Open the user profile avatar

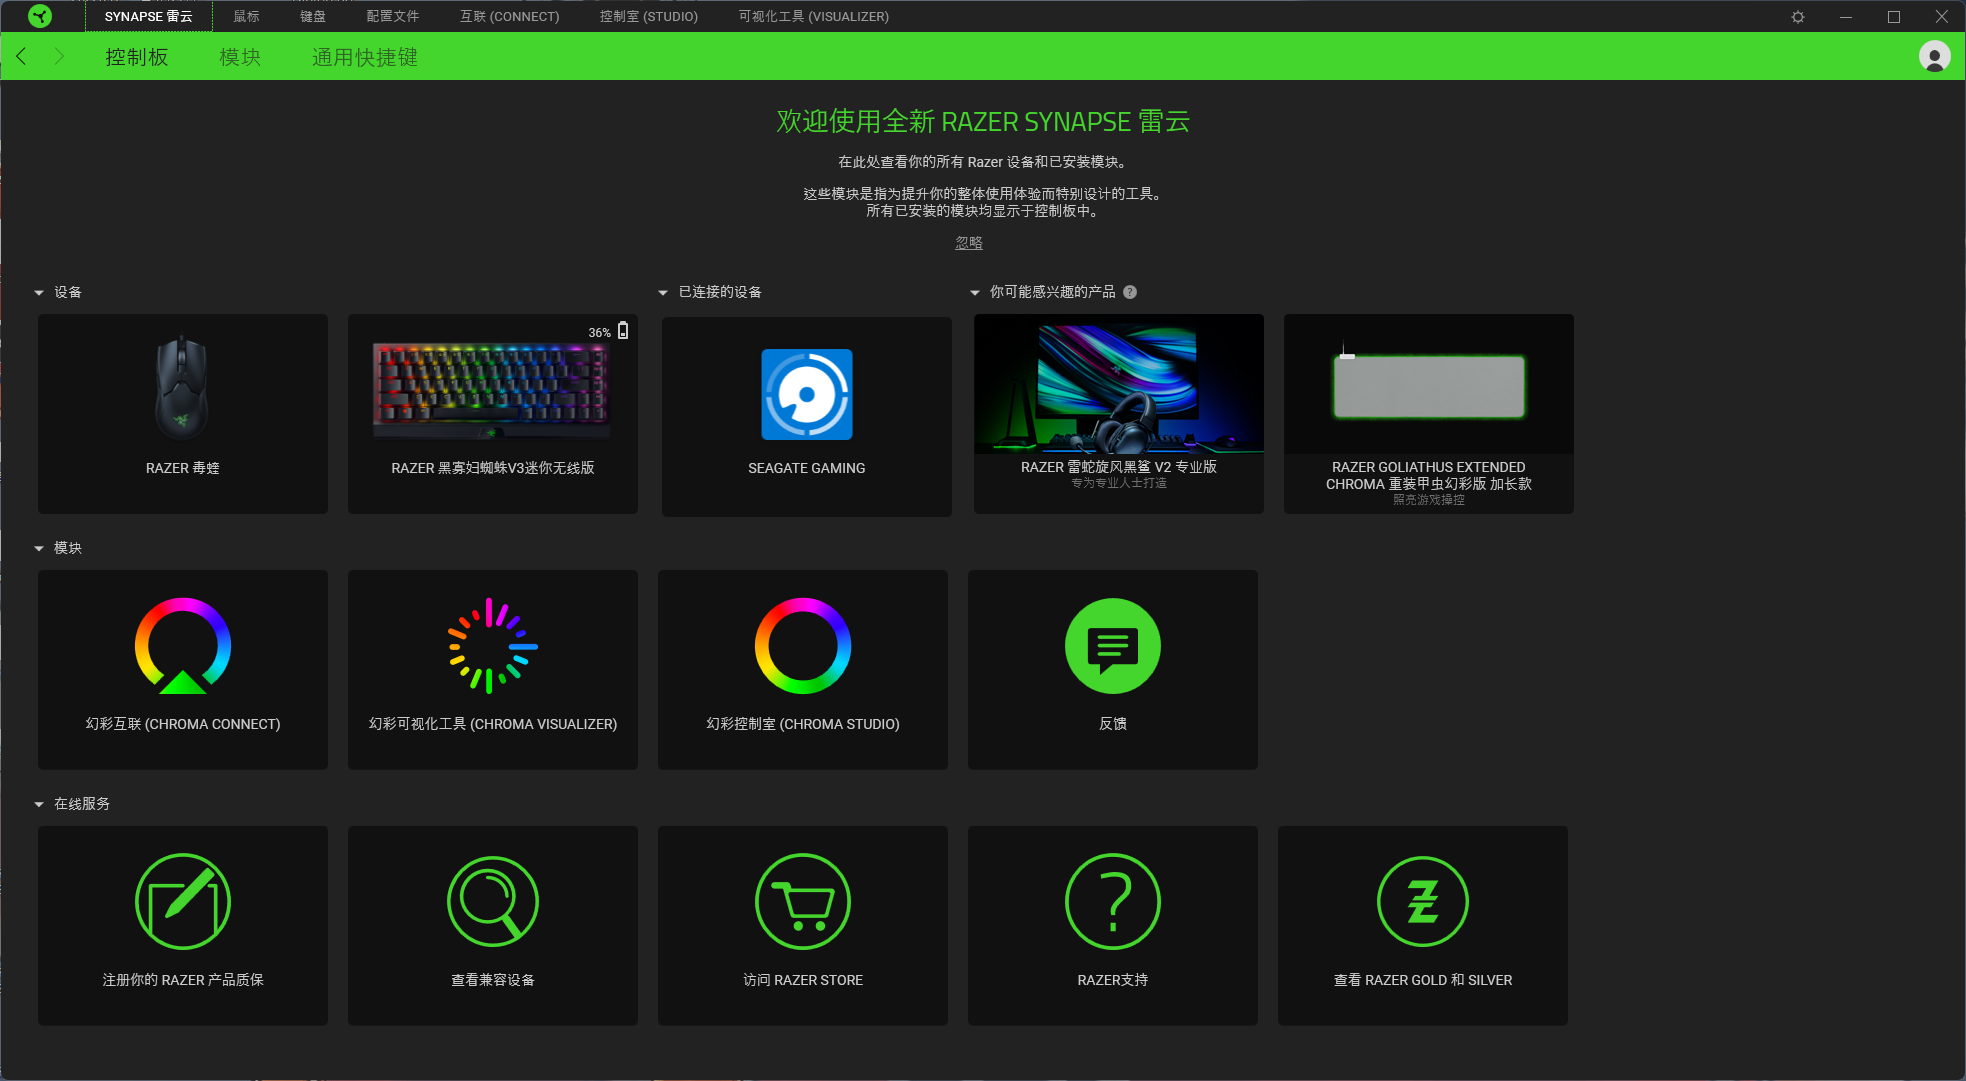point(1934,56)
